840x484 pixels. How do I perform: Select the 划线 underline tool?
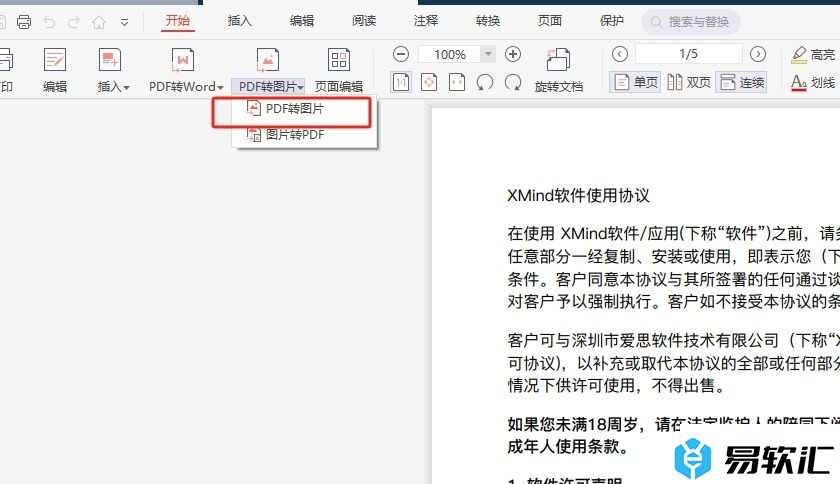(813, 83)
